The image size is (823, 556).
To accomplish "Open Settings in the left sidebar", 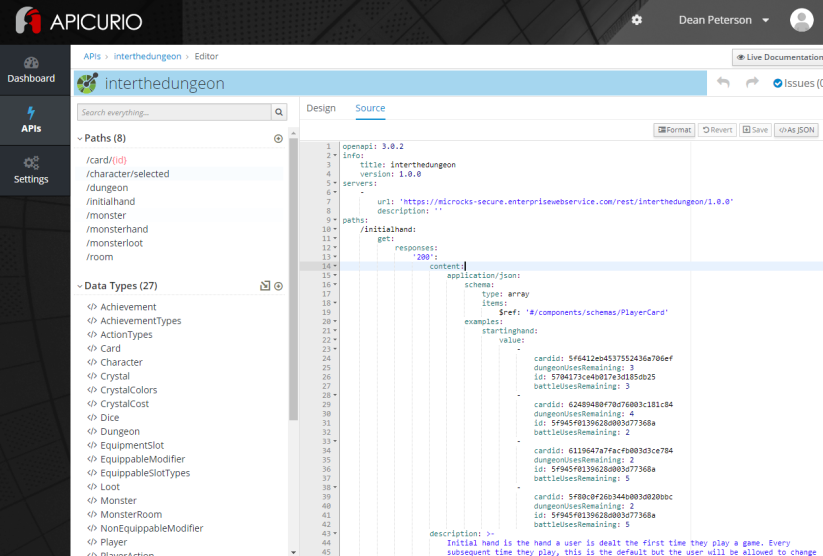I will pyautogui.click(x=31, y=170).
